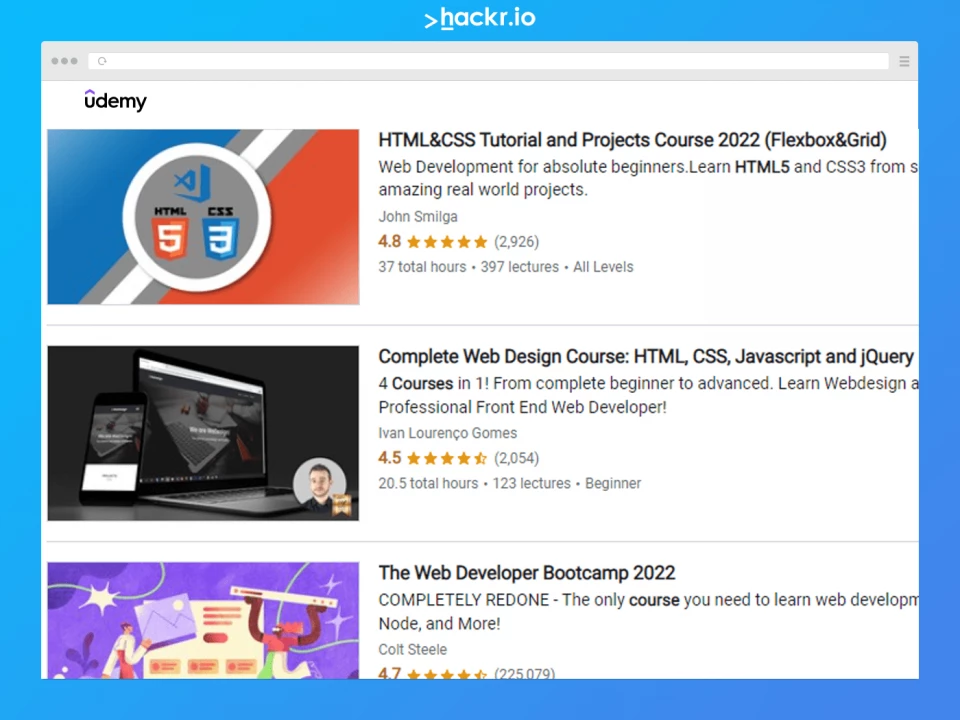Viewport: 960px width, 720px height.
Task: Open HTML&CSS Tutorial and Projects Course title
Action: pyautogui.click(x=632, y=140)
